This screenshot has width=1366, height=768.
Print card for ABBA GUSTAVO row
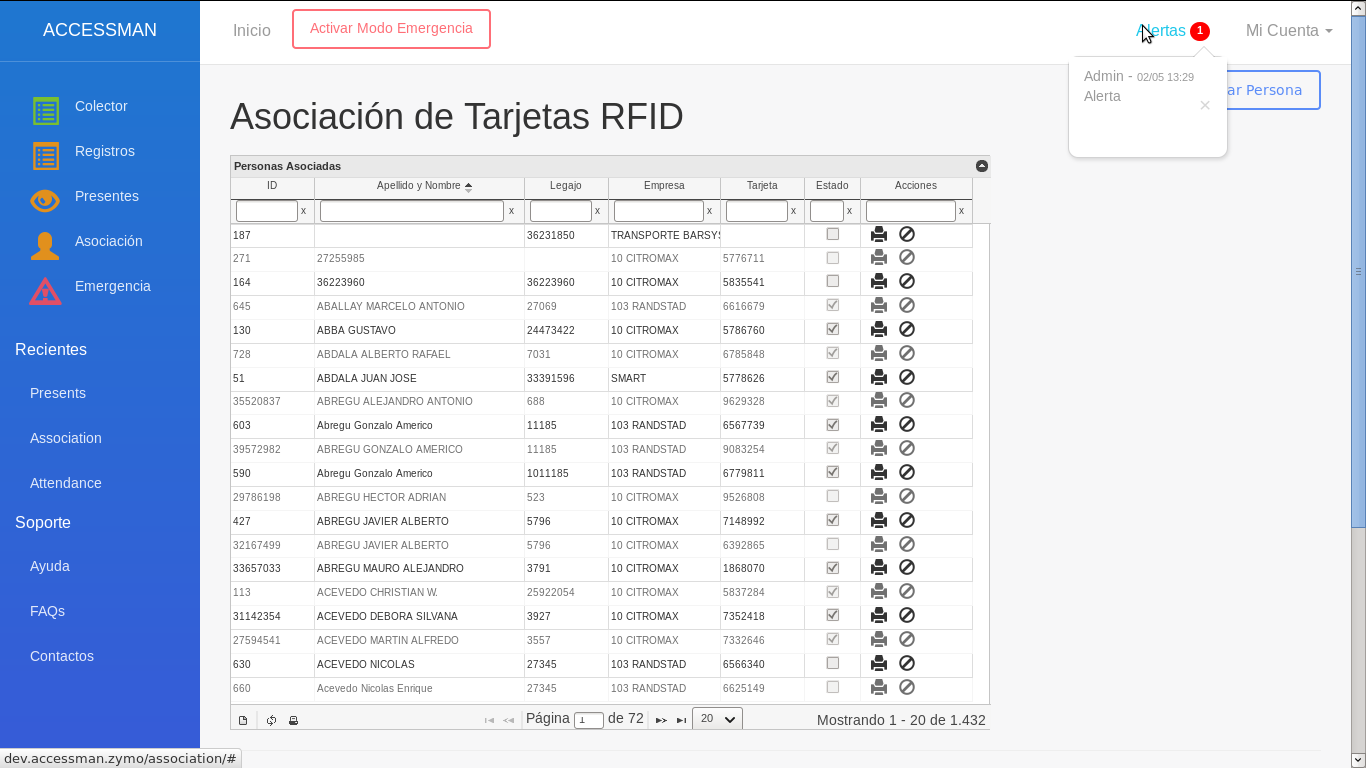point(878,330)
